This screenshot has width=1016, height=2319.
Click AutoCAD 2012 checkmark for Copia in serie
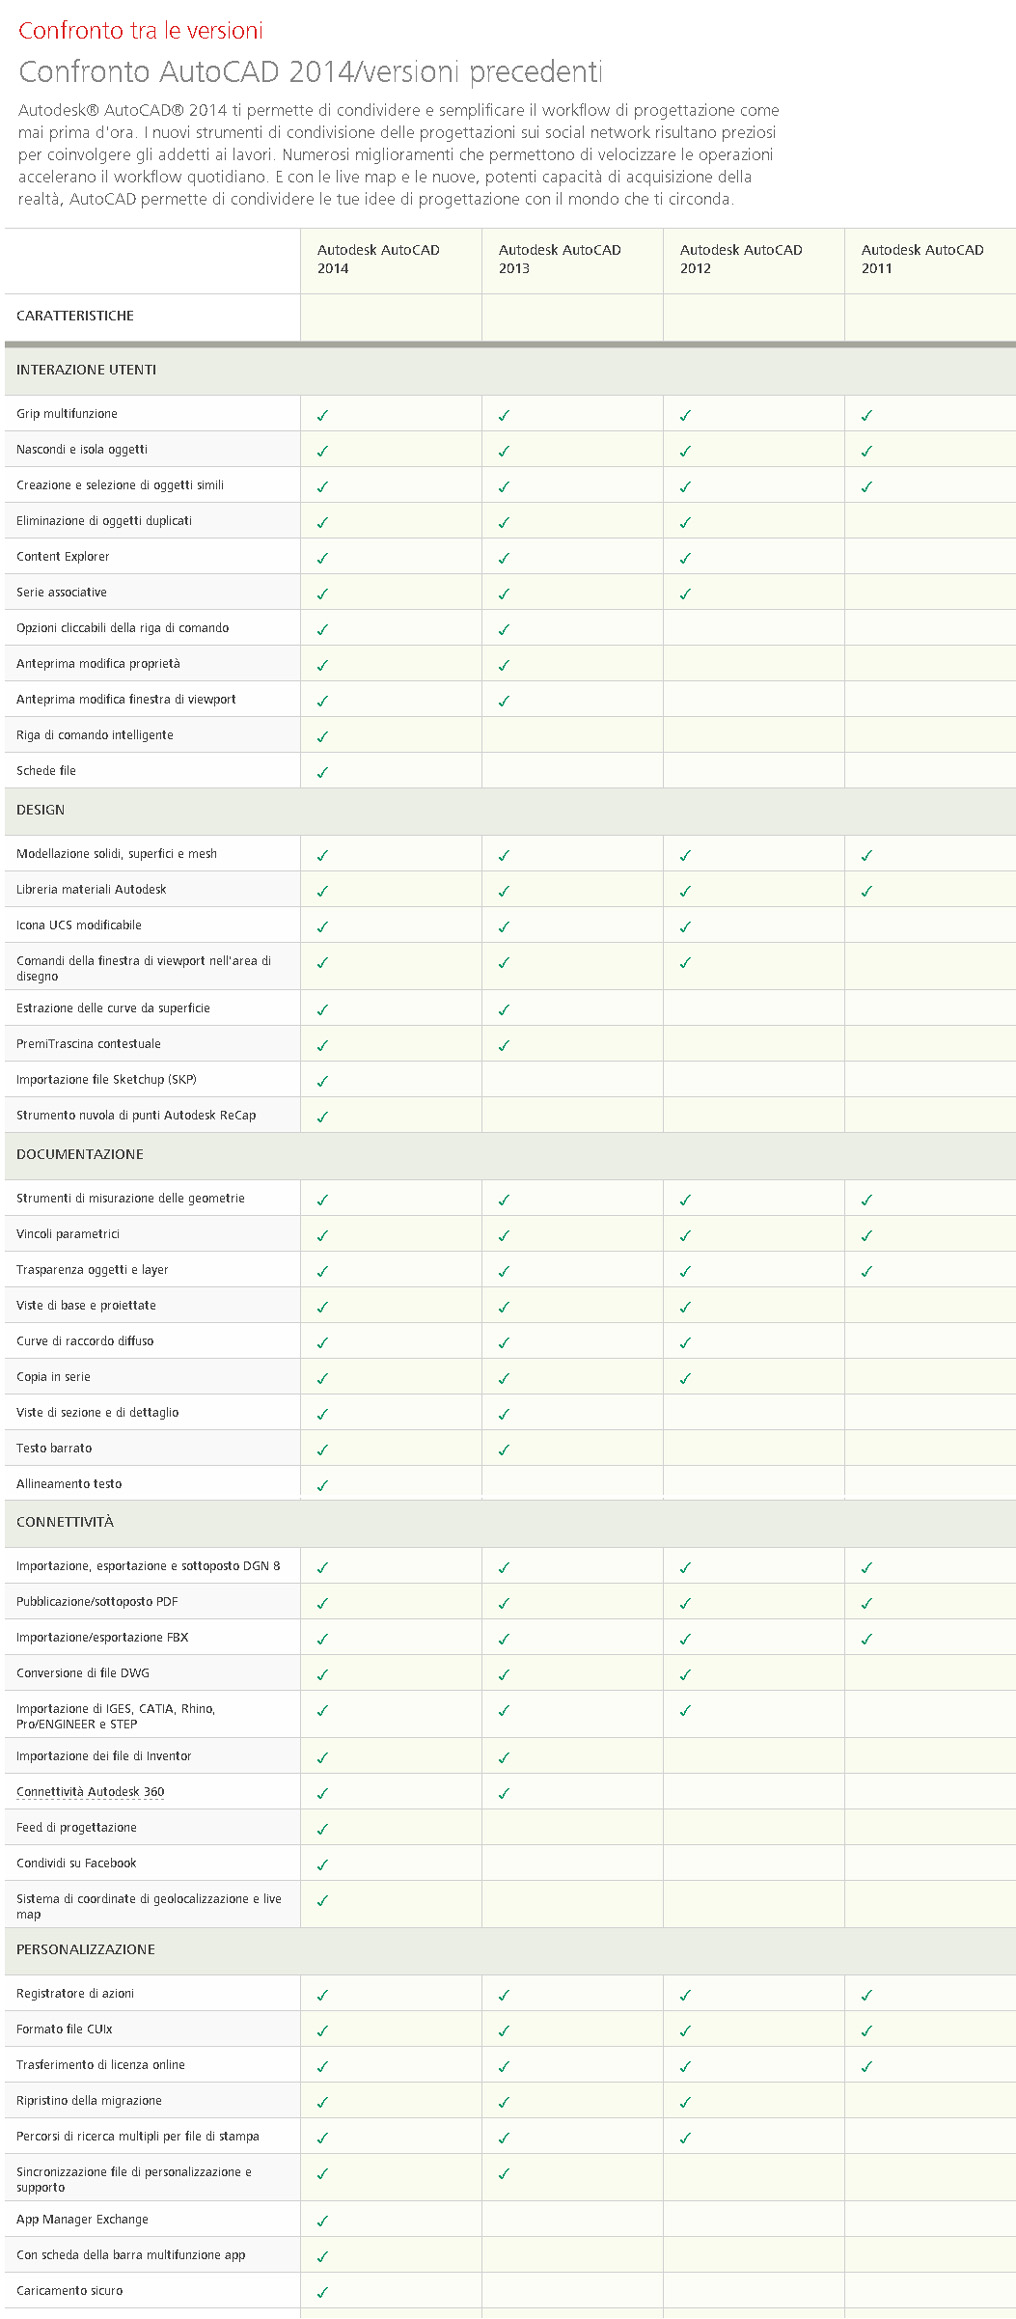click(685, 1378)
